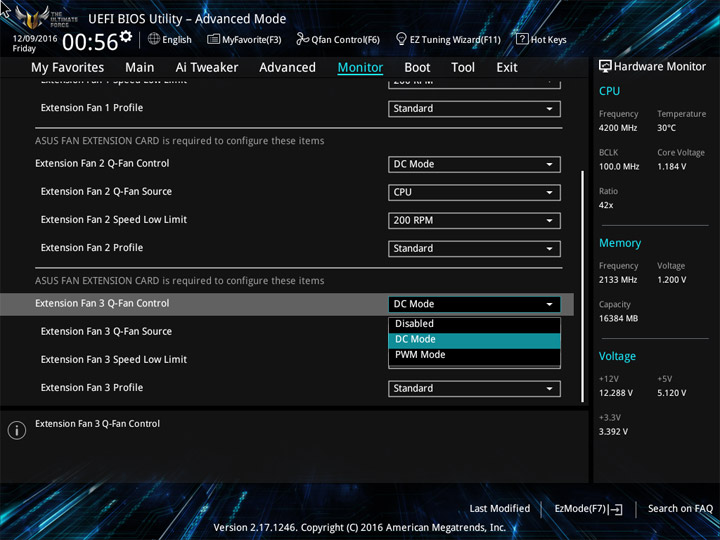Expand Extension Fan 2 Q-Fan Source dropdown

(x=474, y=192)
